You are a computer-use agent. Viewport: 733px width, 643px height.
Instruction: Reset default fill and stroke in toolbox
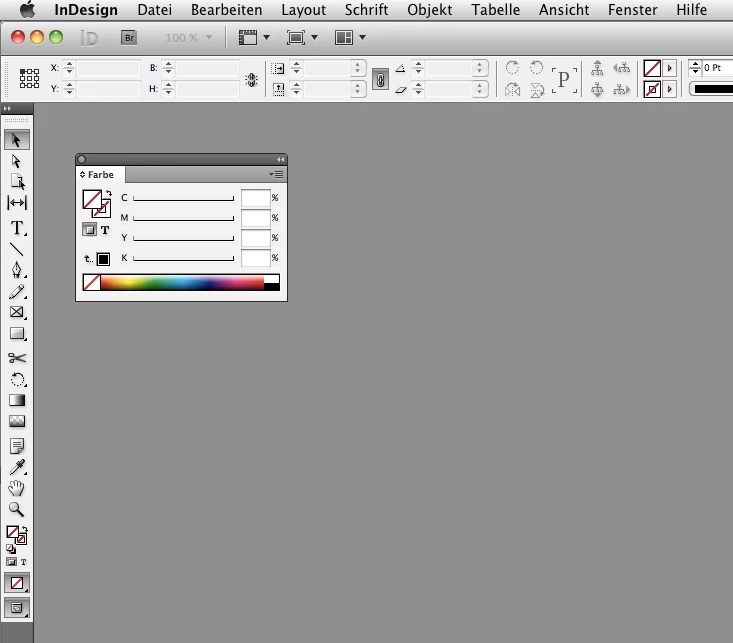[10, 549]
